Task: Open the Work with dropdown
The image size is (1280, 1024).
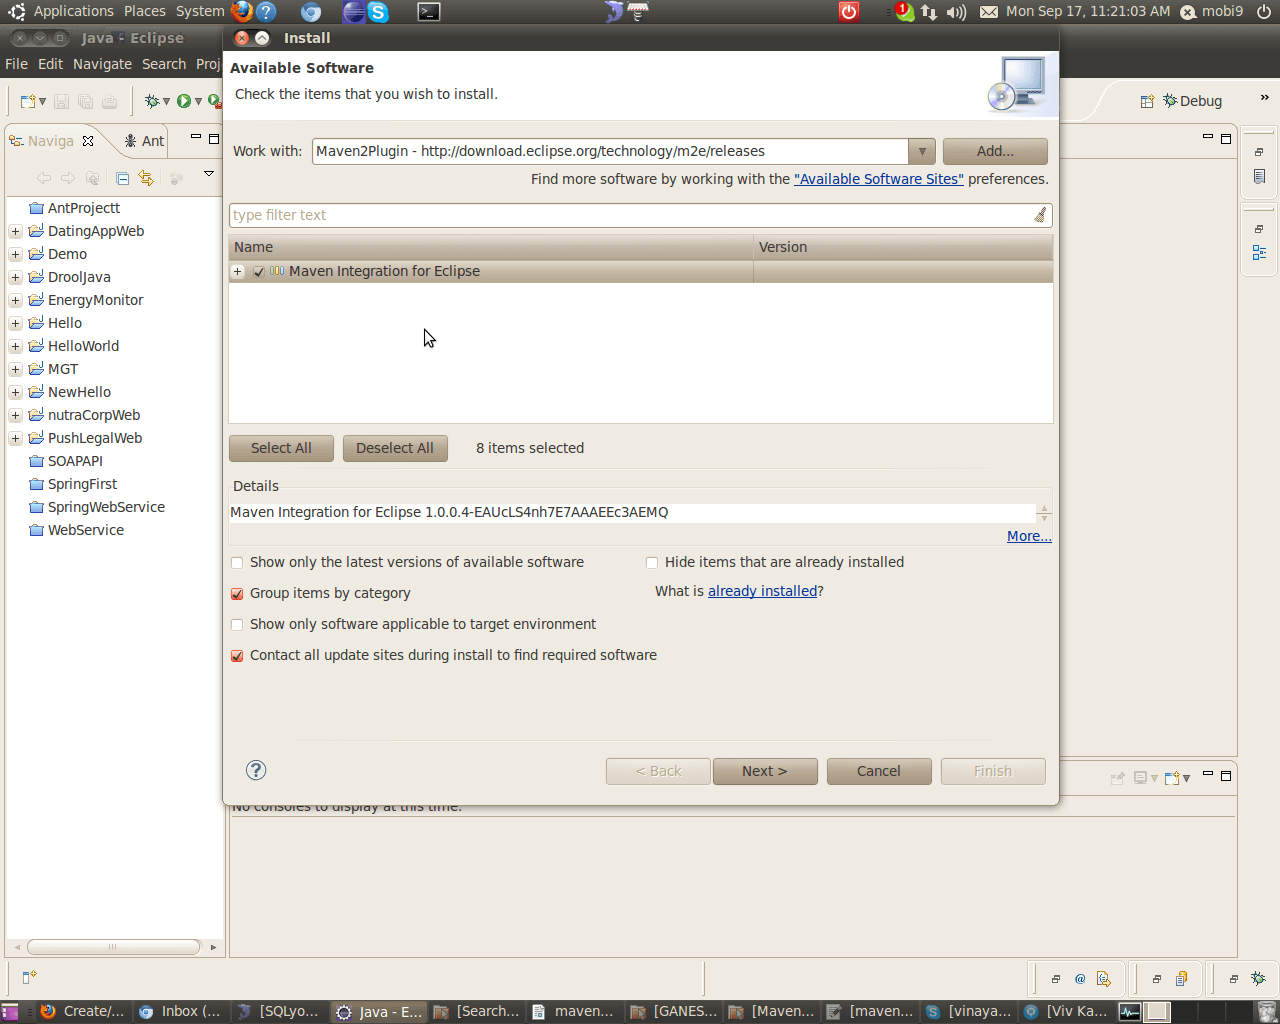Action: (920, 151)
